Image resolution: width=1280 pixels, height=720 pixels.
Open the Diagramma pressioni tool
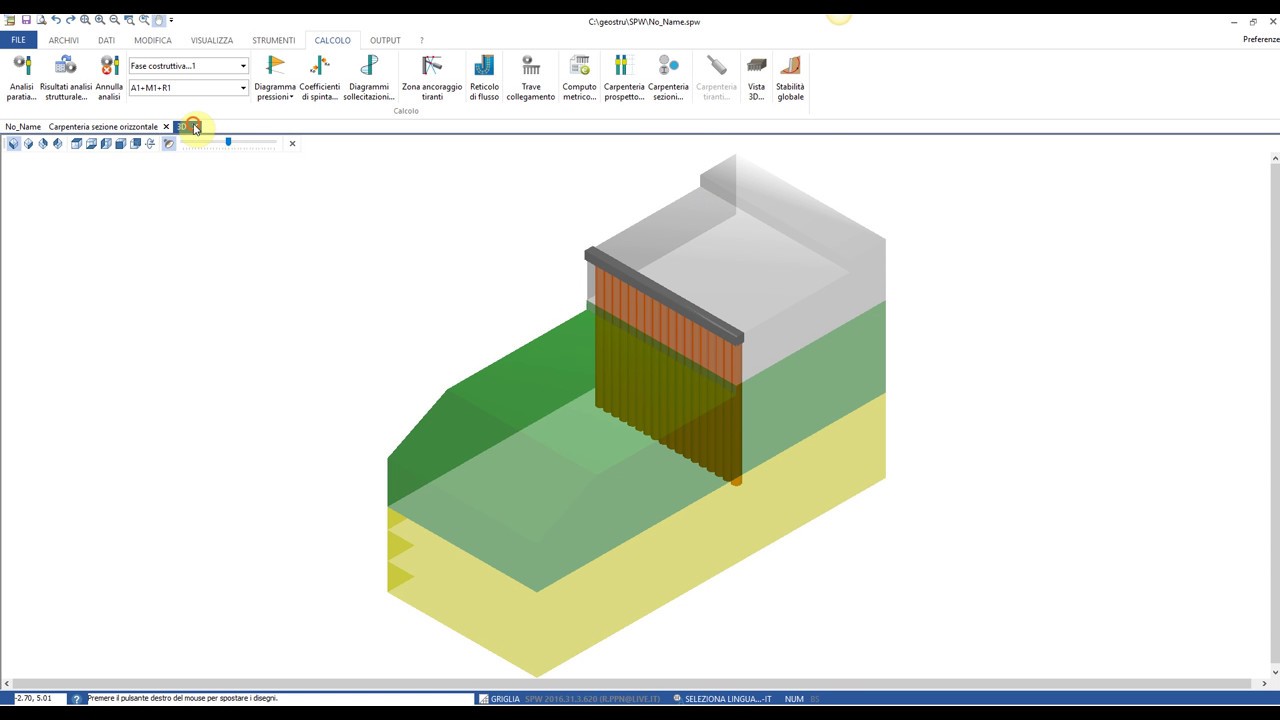pos(275,78)
